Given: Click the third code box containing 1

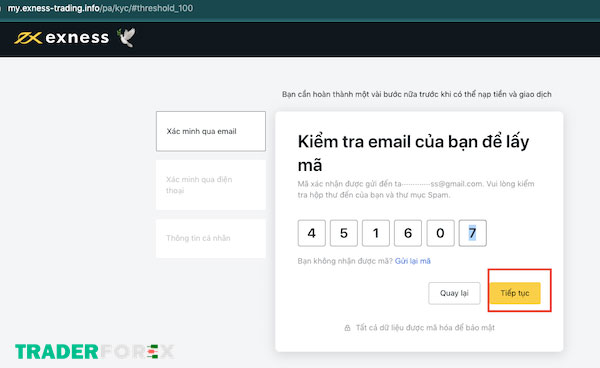Looking at the screenshot, I should pyautogui.click(x=376, y=233).
